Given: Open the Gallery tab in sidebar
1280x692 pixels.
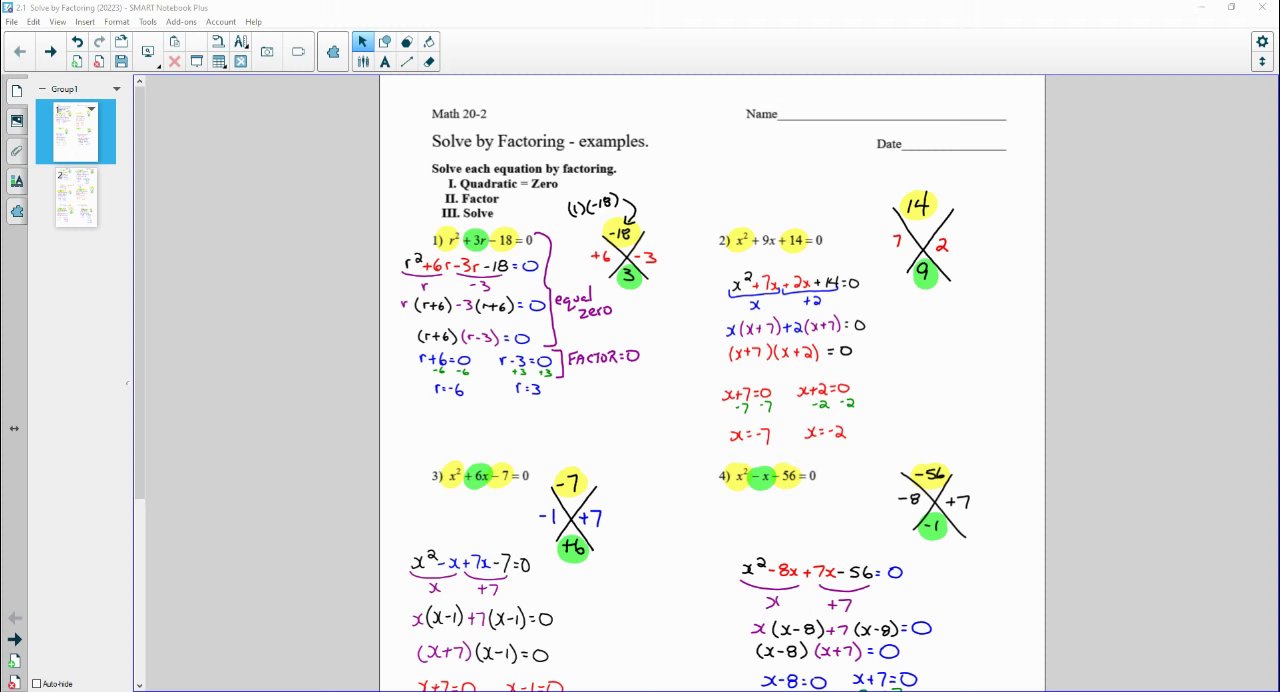Looking at the screenshot, I should (16, 121).
